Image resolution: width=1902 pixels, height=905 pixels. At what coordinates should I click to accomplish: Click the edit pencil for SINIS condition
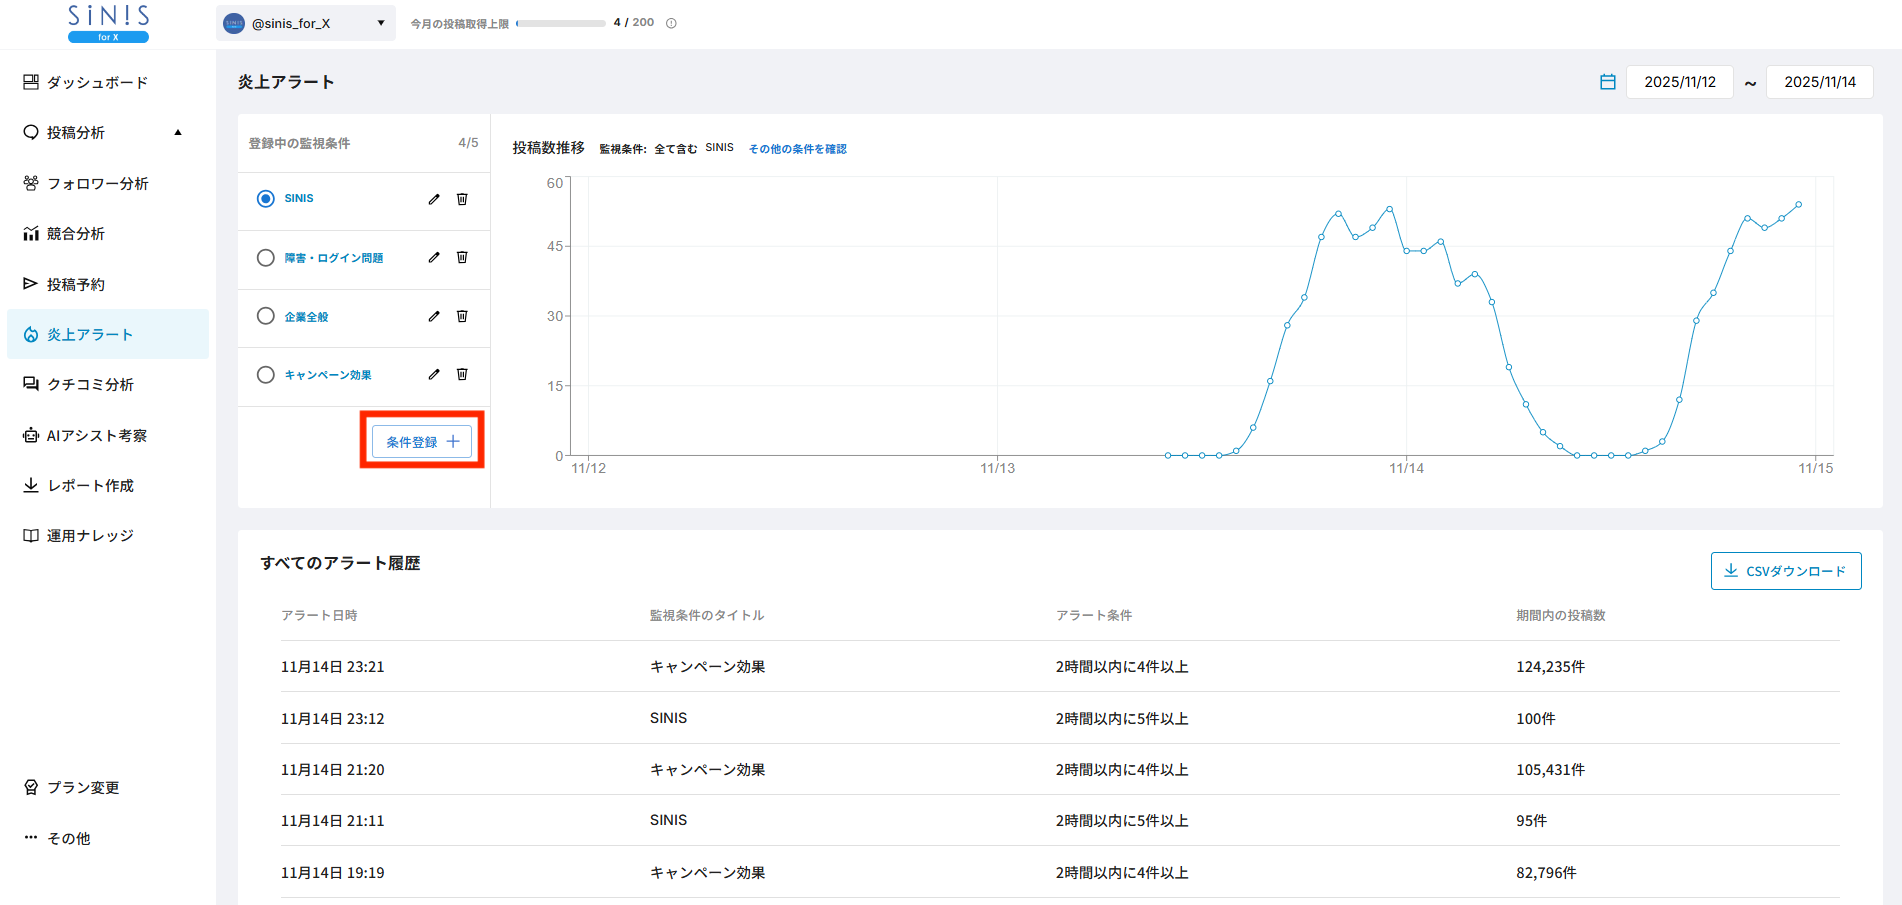click(434, 199)
